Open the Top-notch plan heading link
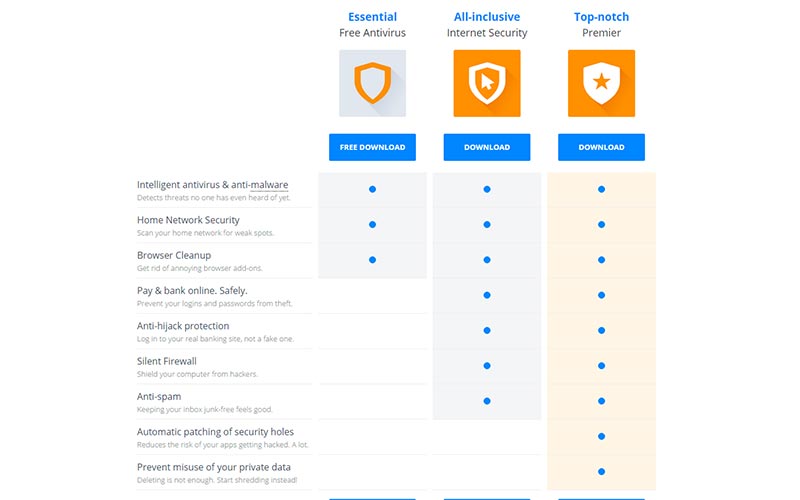 [601, 17]
